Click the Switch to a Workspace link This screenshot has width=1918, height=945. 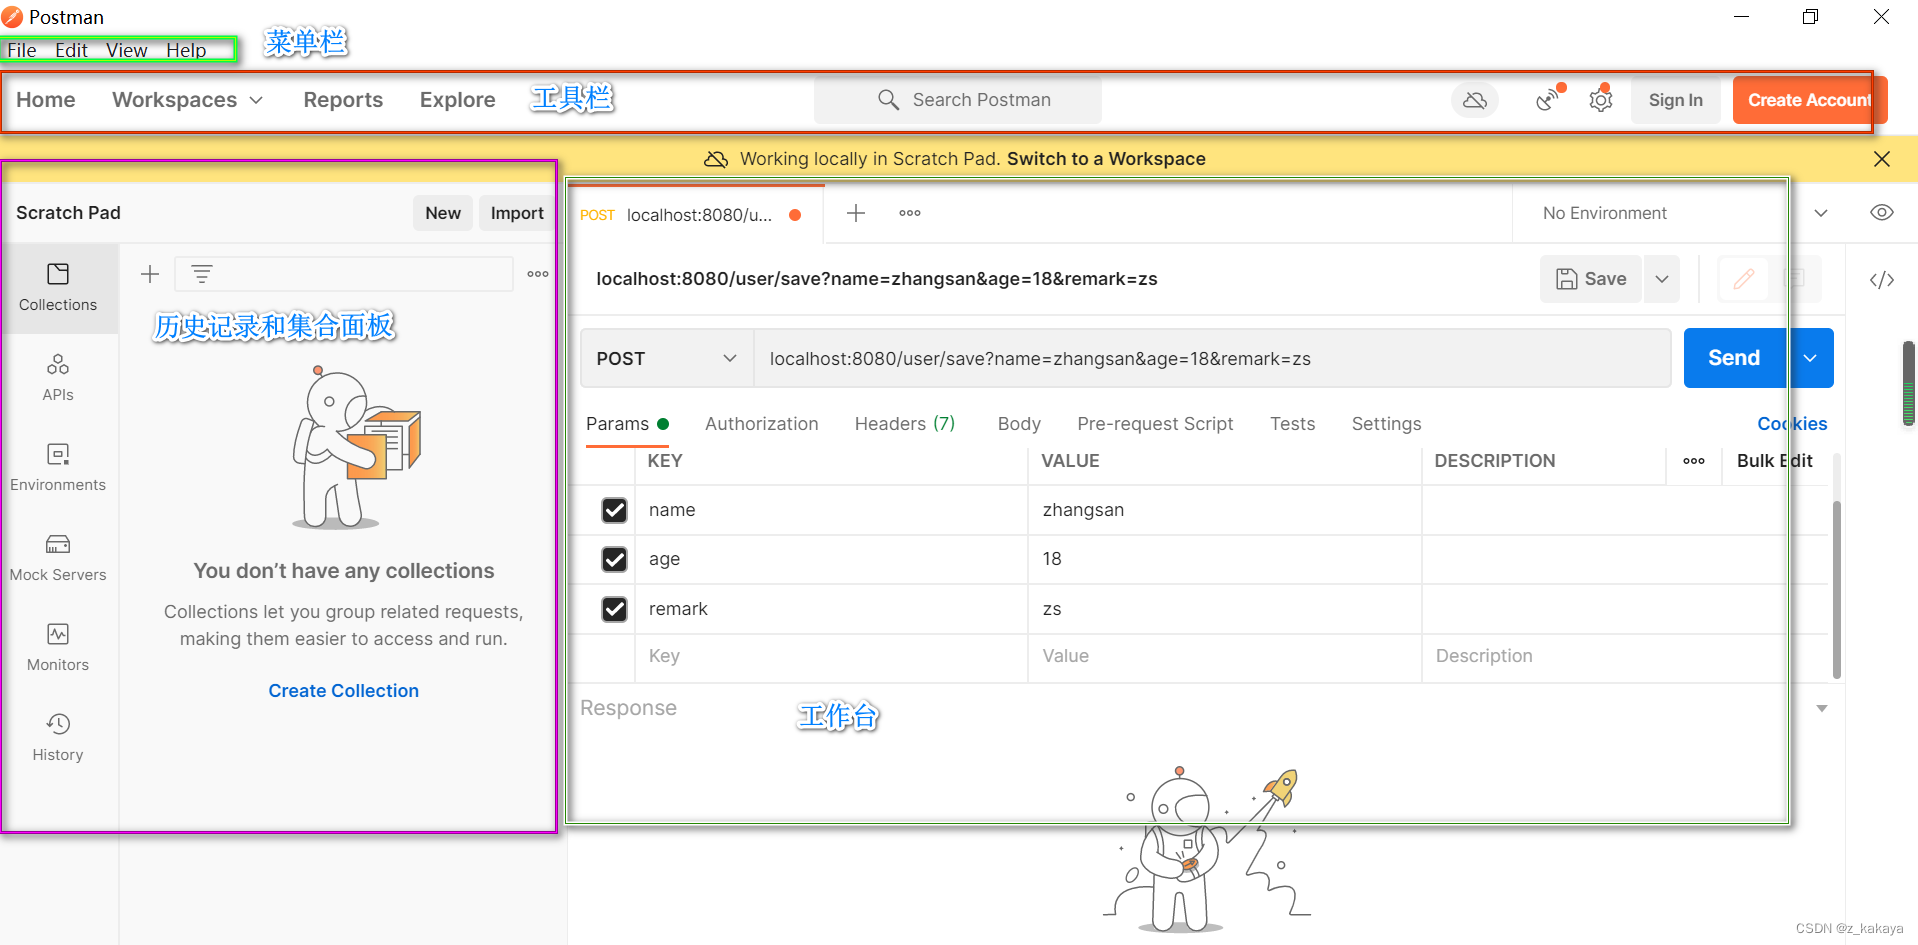(1106, 159)
